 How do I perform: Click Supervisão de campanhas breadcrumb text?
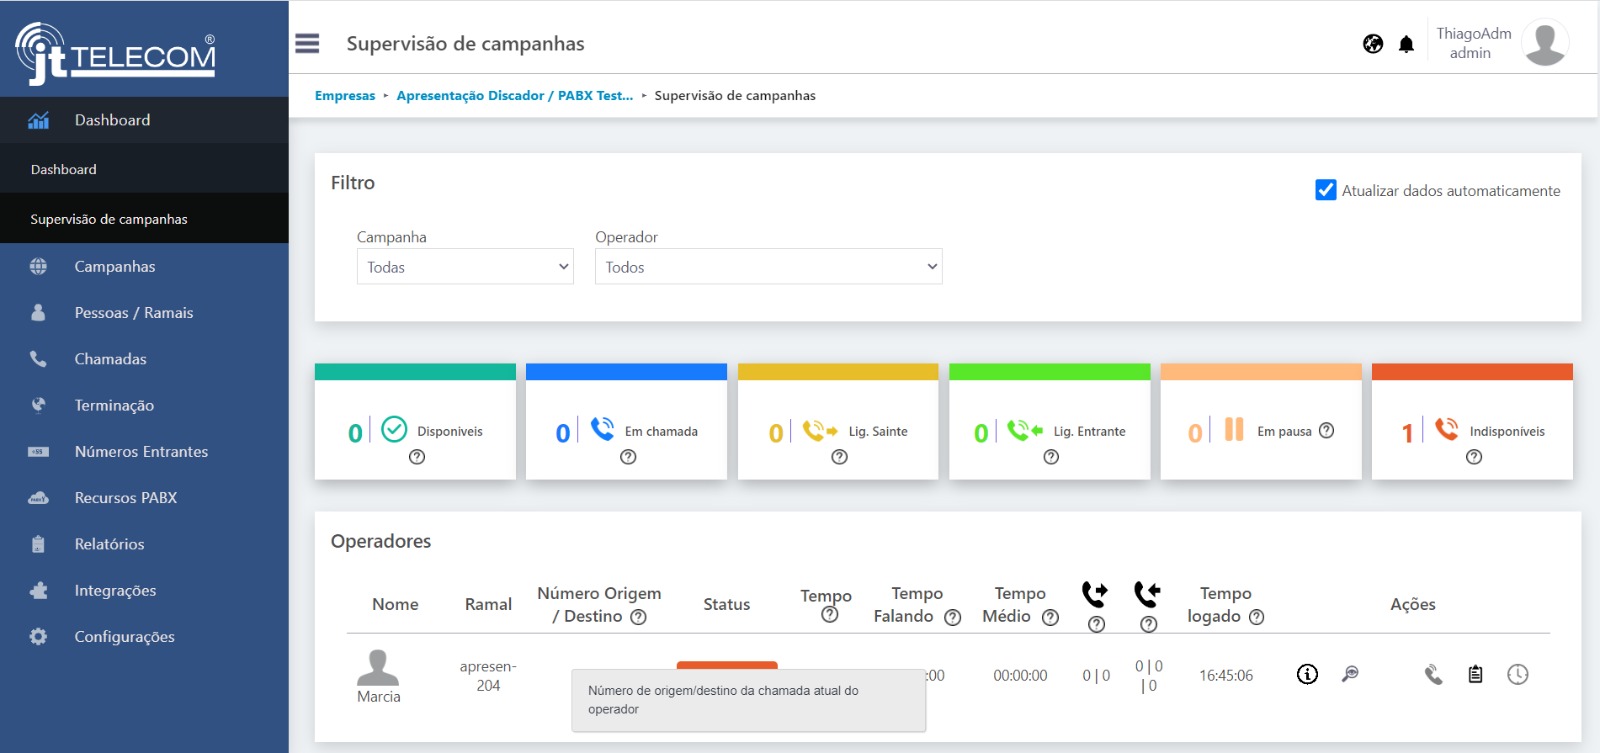pyautogui.click(x=735, y=96)
